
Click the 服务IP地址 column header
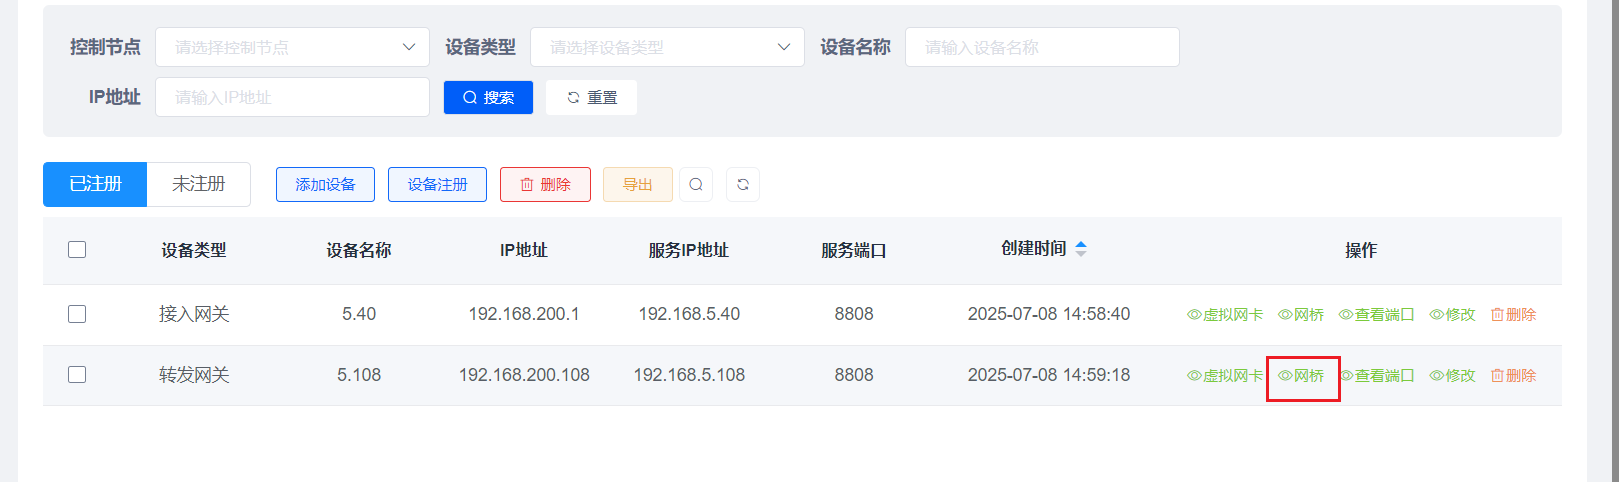click(x=689, y=250)
